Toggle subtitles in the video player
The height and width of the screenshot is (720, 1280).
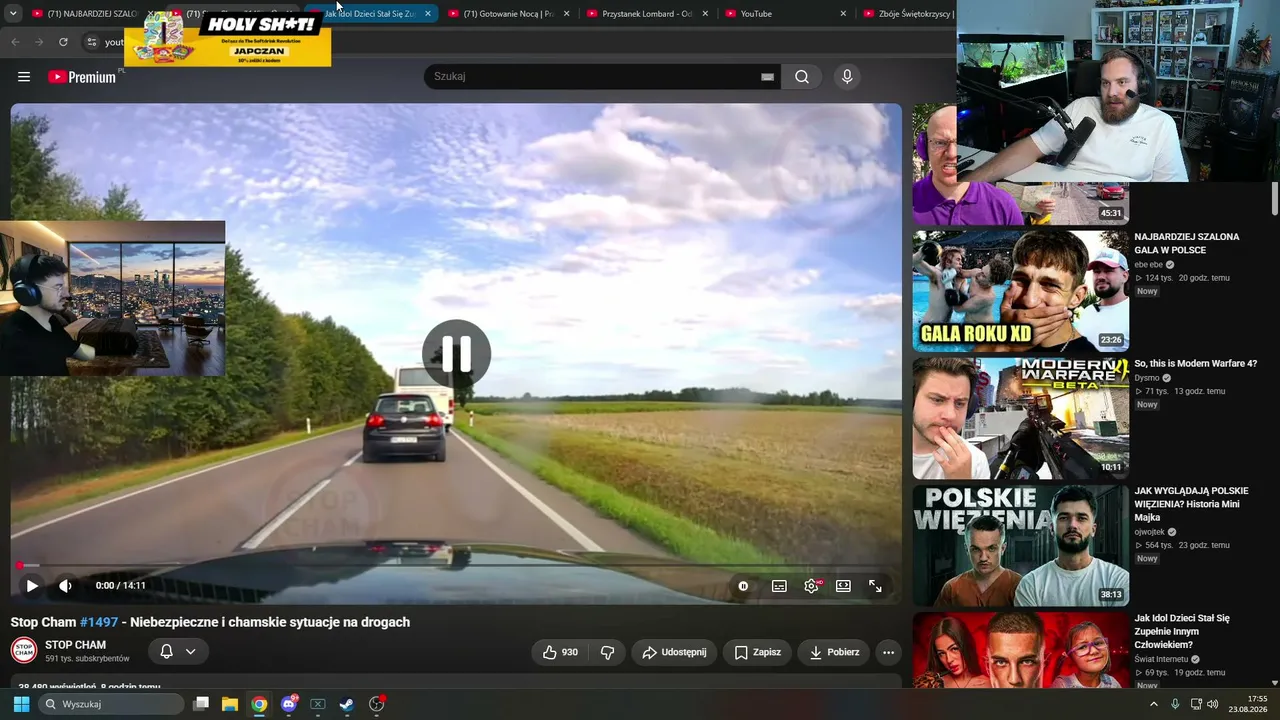[779, 586]
